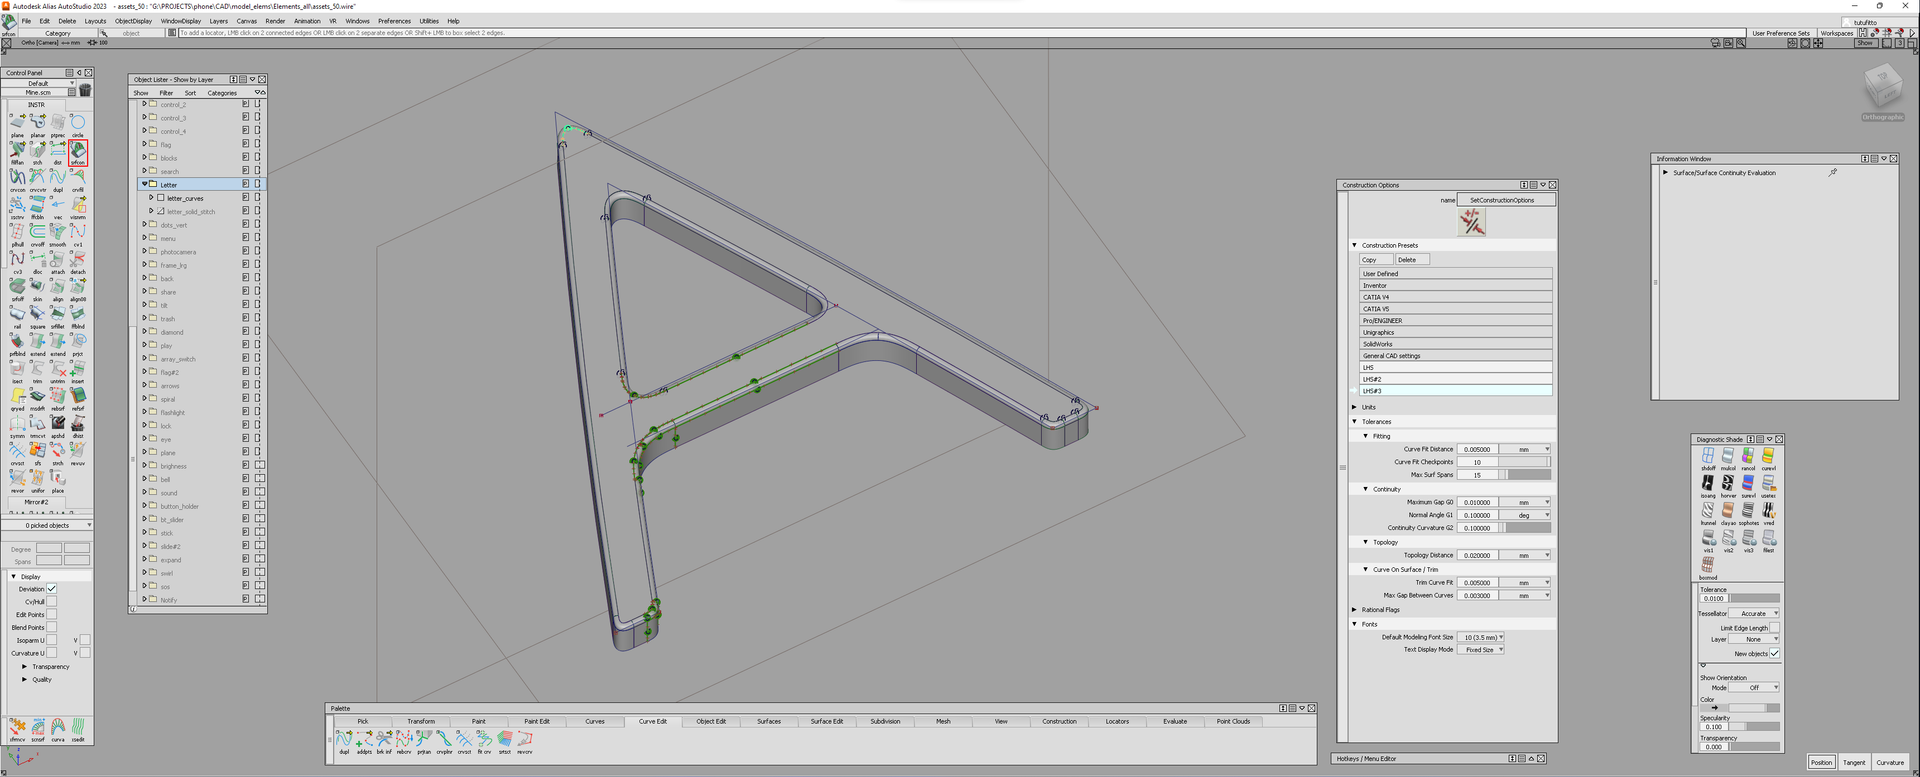
Task: Collapse the Letter folder in Object Lister
Action: coord(144,184)
